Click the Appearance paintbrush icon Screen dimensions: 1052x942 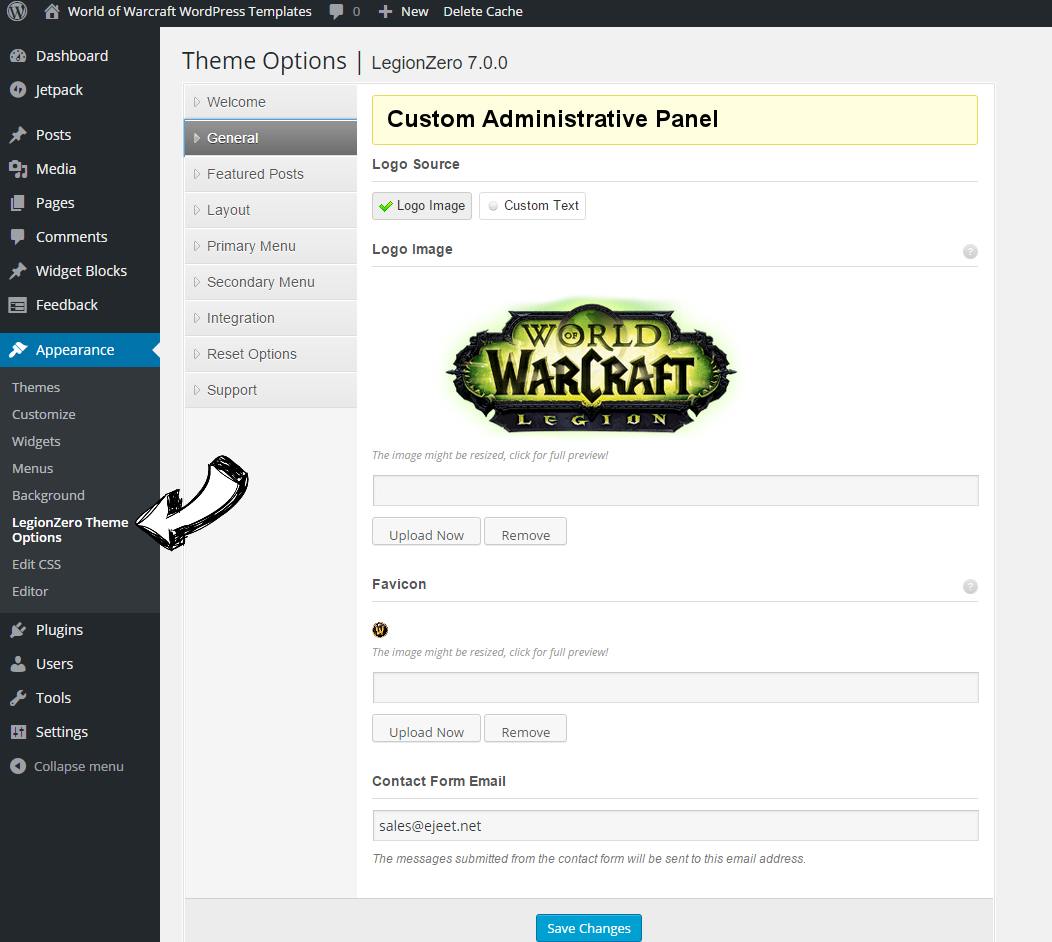(x=18, y=350)
